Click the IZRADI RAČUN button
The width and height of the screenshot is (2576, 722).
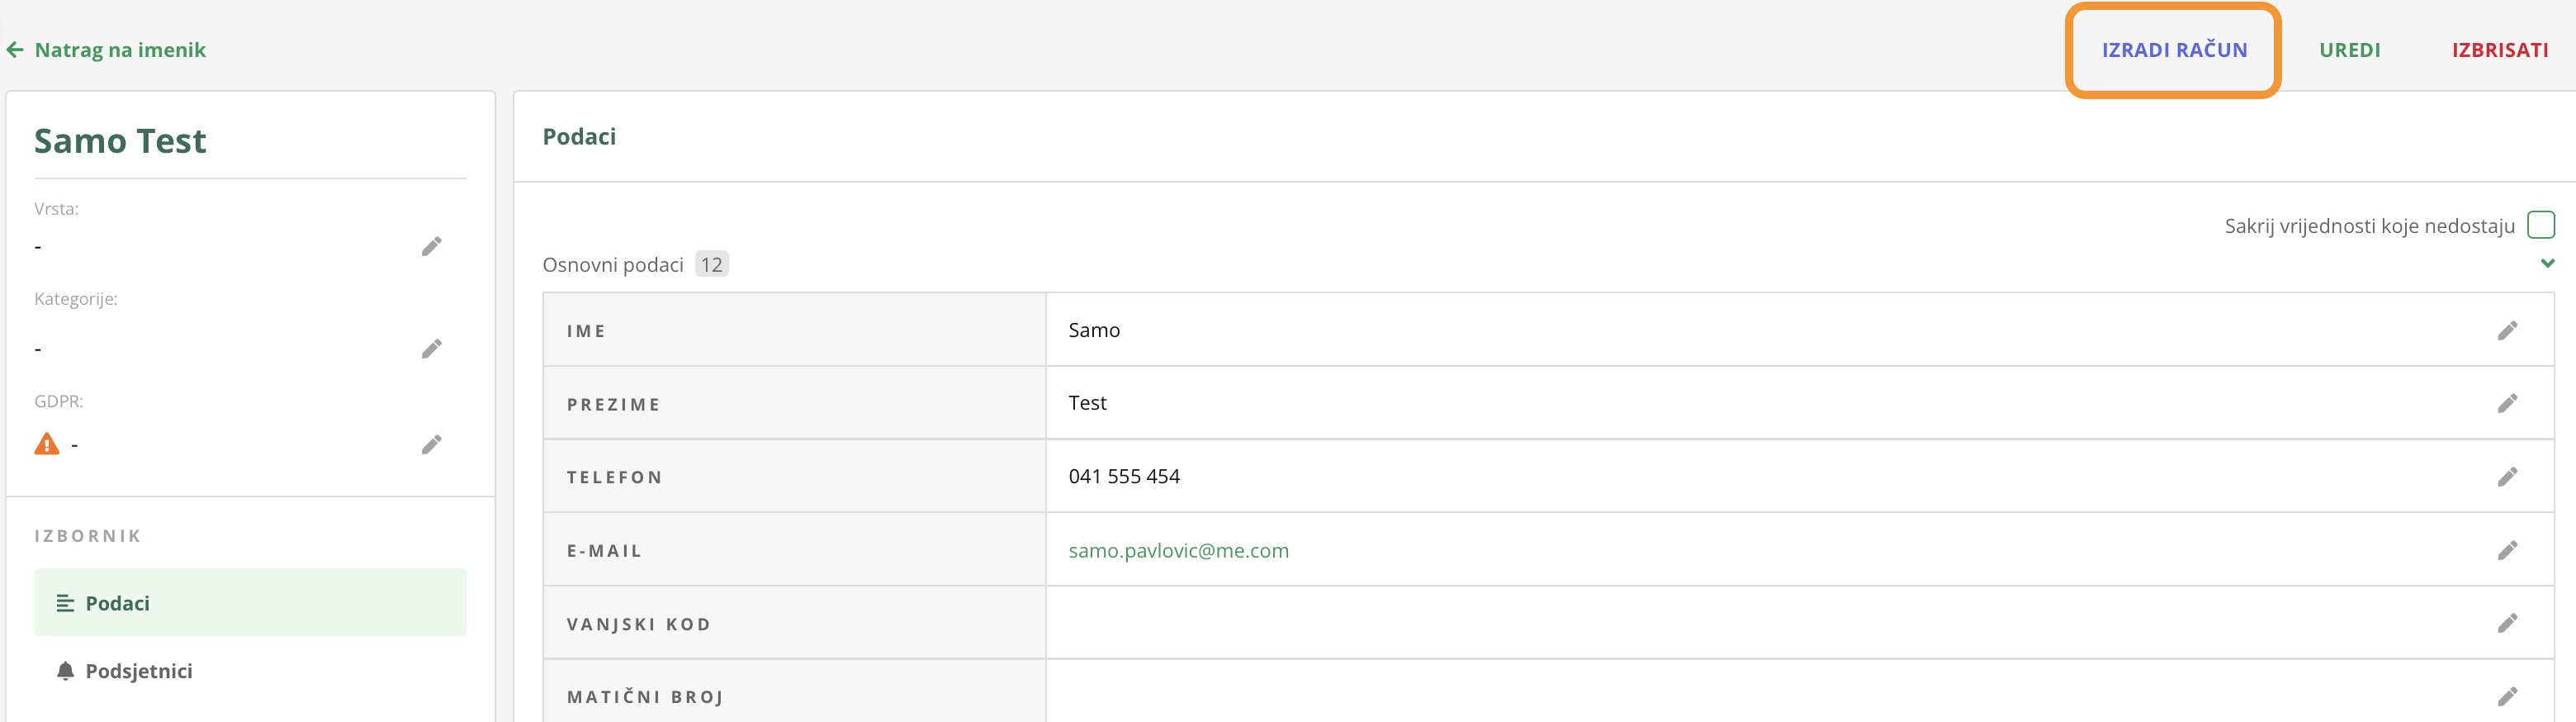click(2174, 50)
